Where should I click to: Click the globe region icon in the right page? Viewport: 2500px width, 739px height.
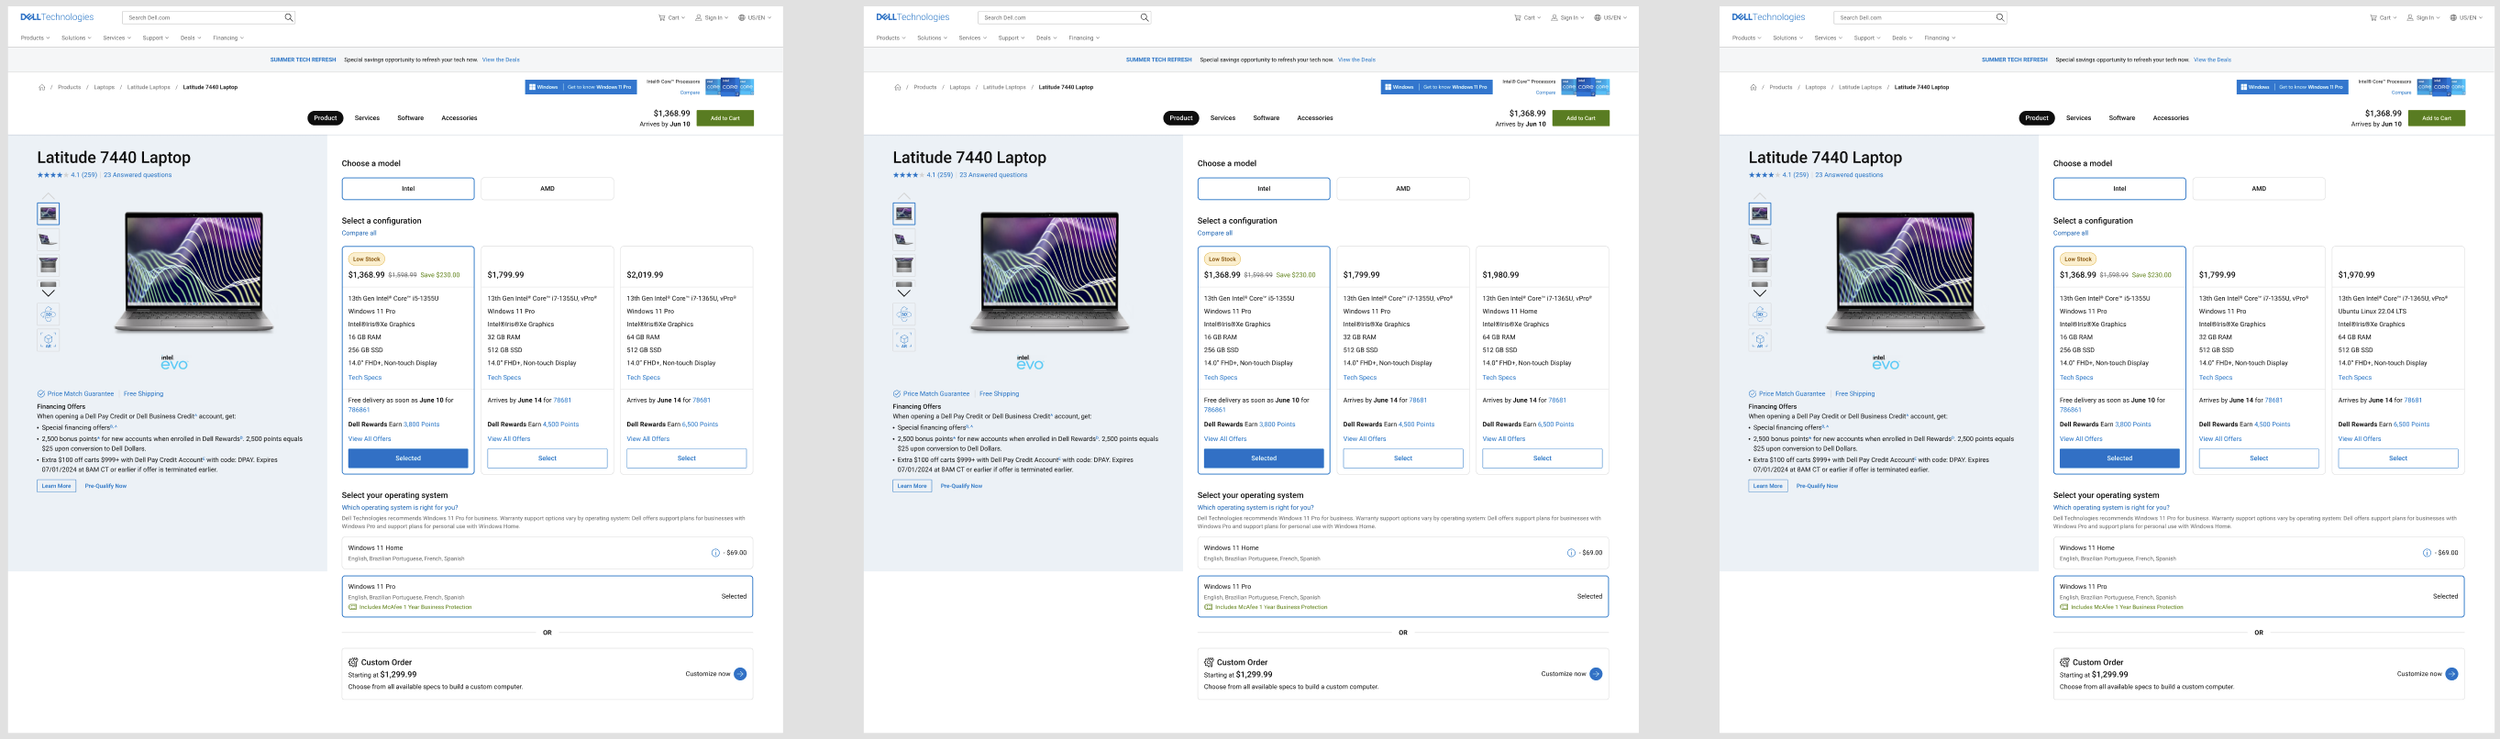click(x=2453, y=17)
